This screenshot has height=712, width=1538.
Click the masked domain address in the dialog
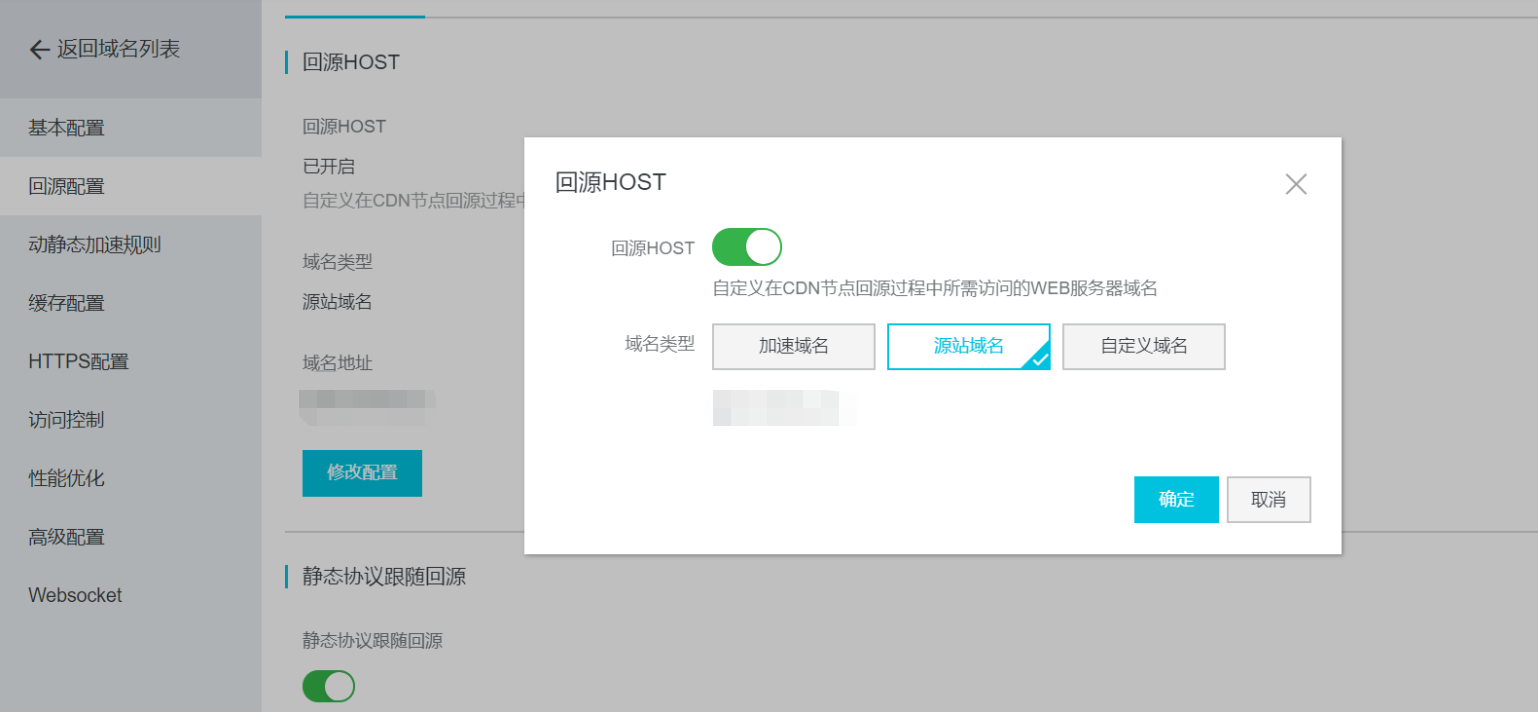(x=783, y=409)
